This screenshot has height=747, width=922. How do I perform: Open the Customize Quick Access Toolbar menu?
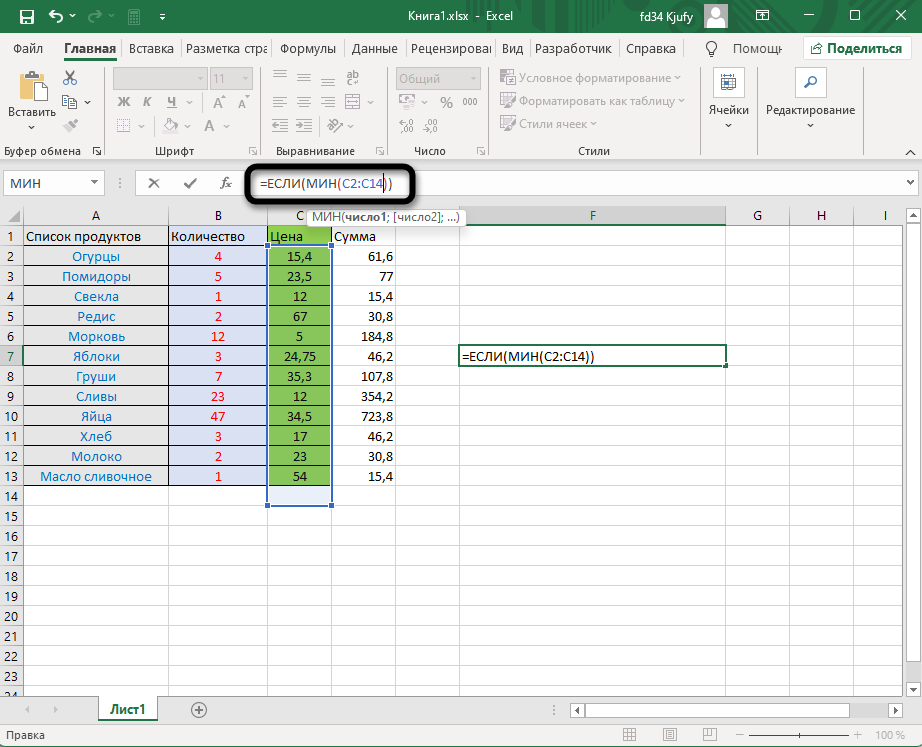coord(162,17)
